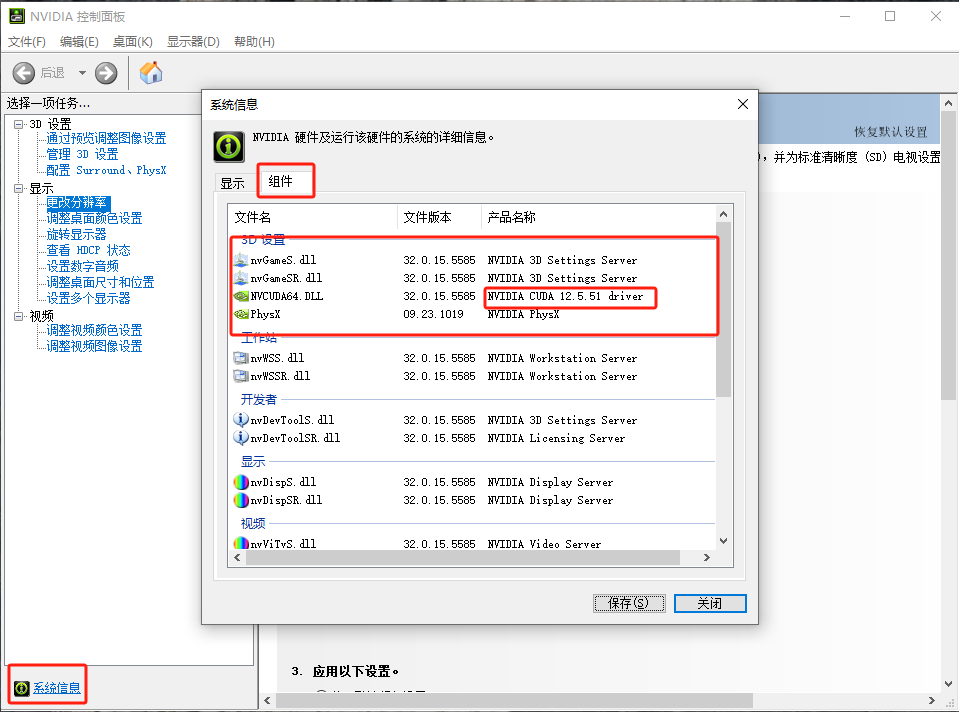
Task: Open 调整视频颜色设置
Action: (x=94, y=330)
